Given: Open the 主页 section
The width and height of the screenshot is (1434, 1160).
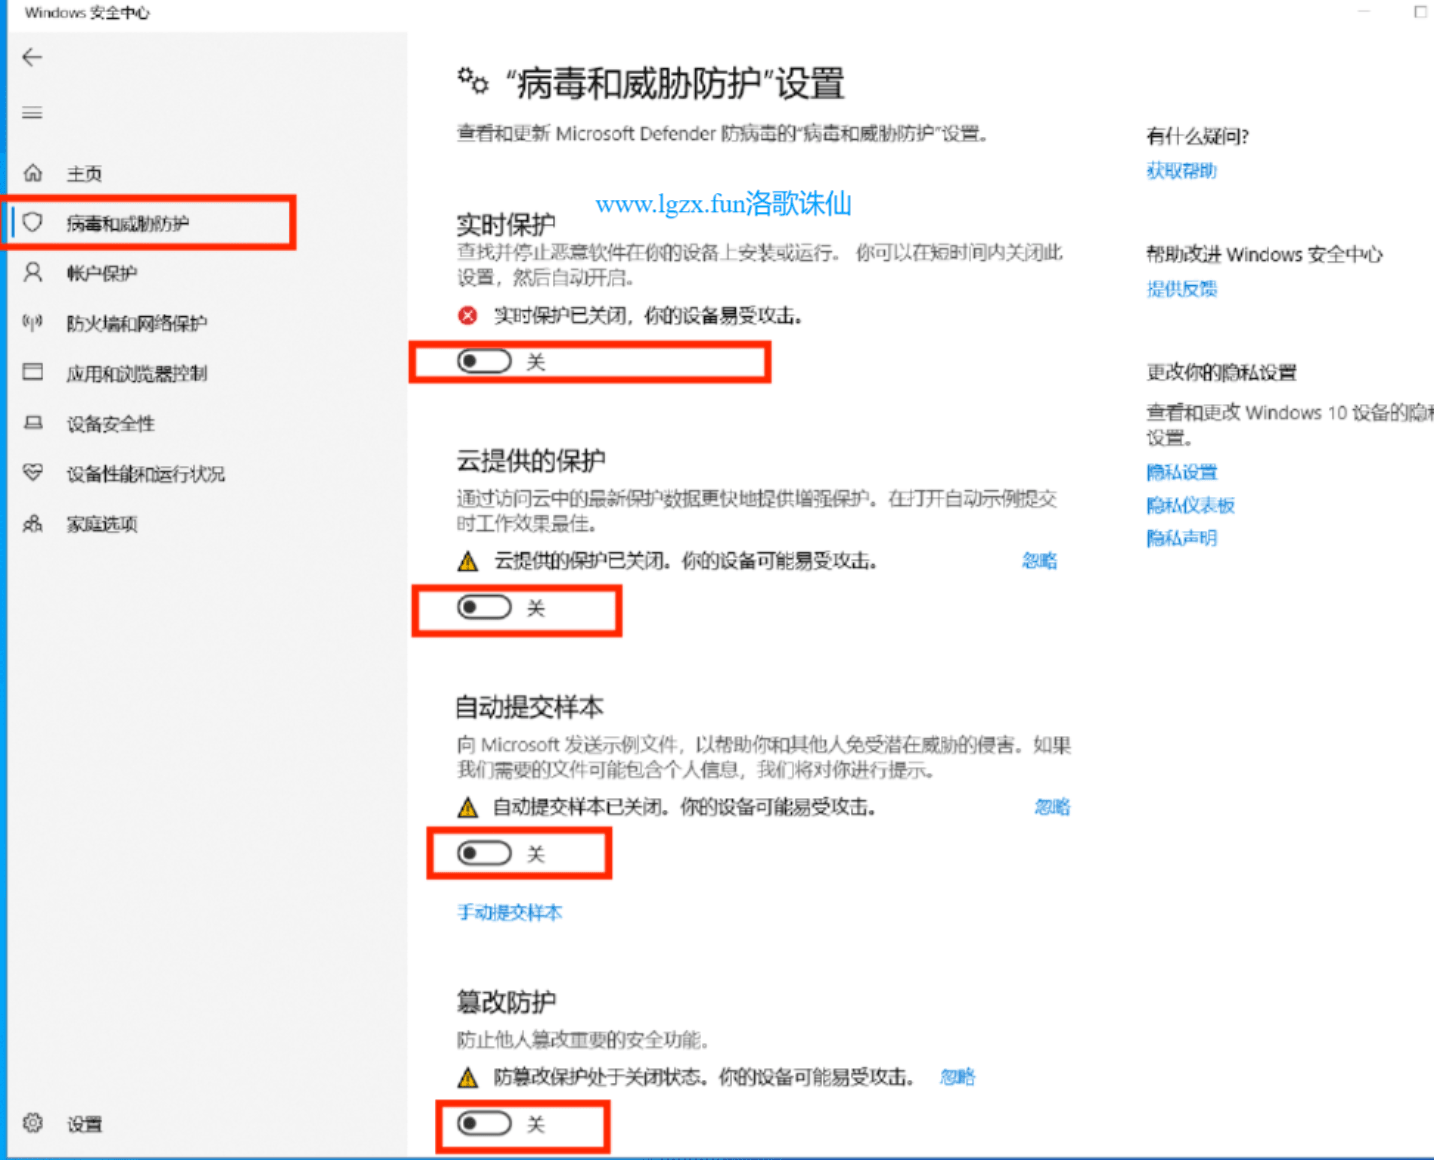Looking at the screenshot, I should click(84, 173).
